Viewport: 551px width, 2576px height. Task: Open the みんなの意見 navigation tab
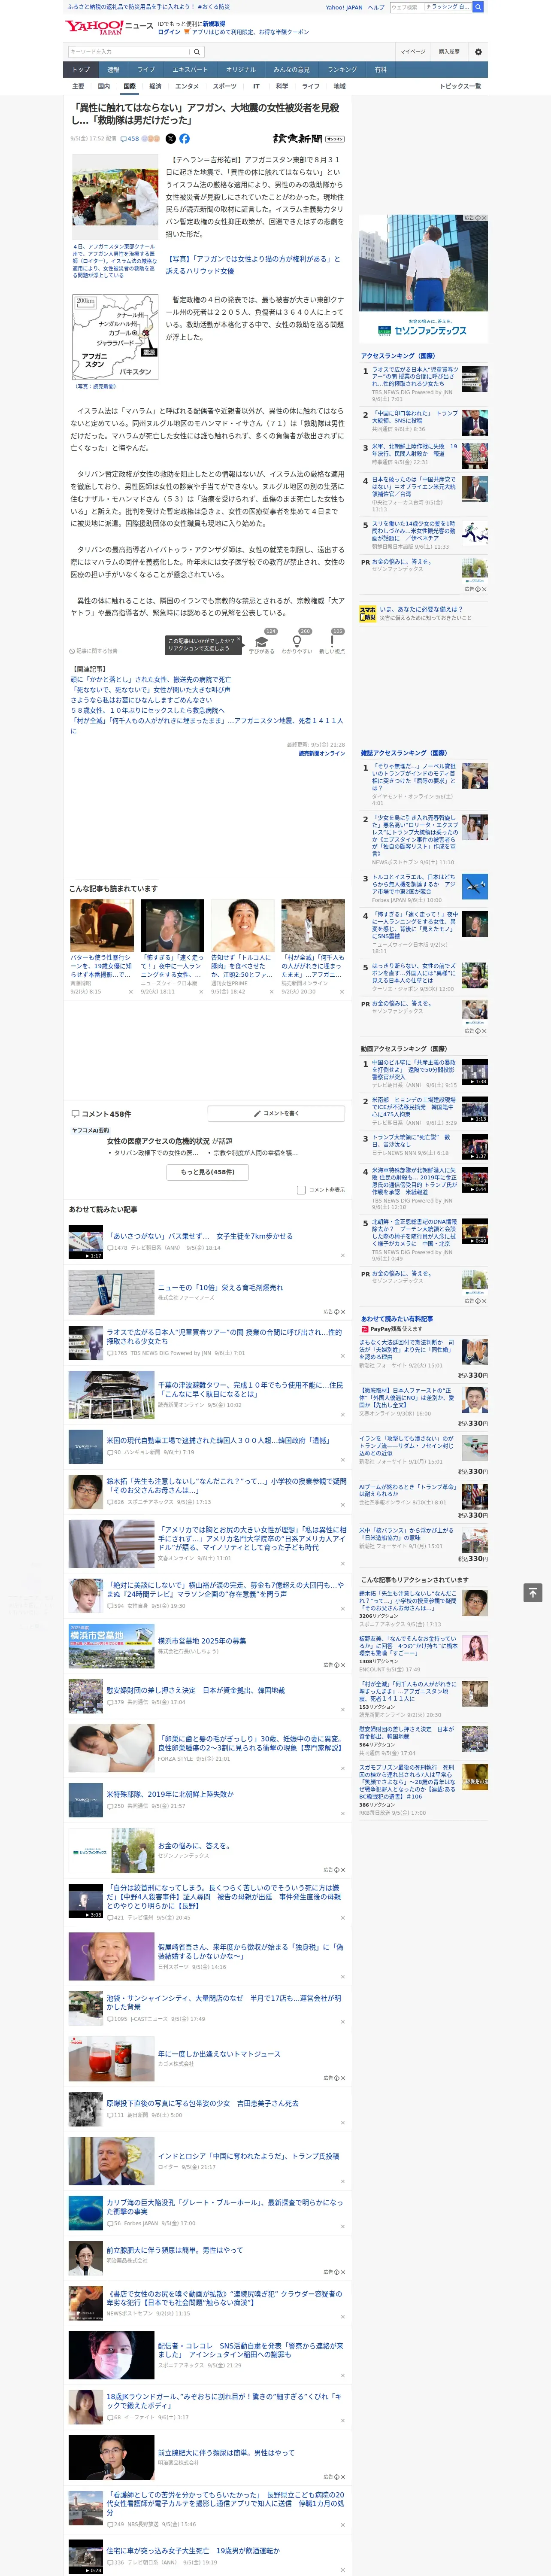tap(291, 70)
